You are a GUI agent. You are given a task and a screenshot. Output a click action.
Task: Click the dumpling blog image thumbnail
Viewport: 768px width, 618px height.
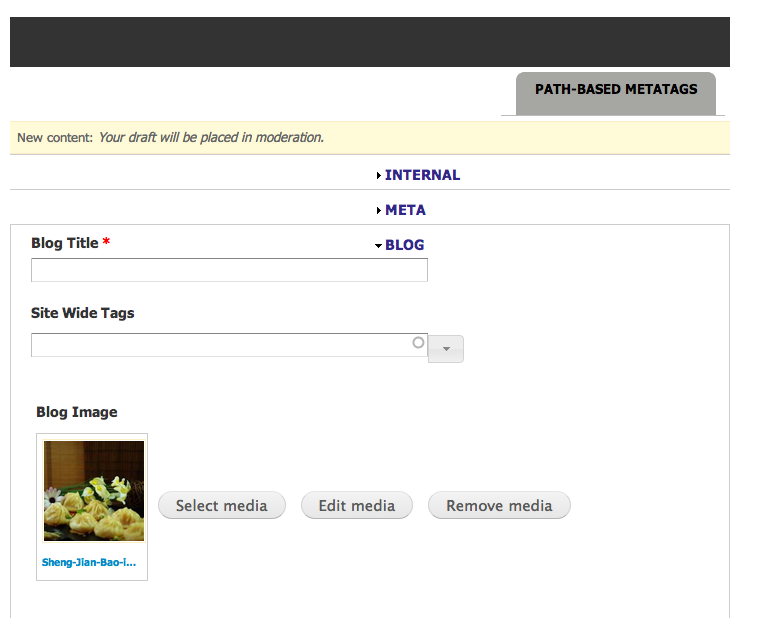pyautogui.click(x=94, y=491)
